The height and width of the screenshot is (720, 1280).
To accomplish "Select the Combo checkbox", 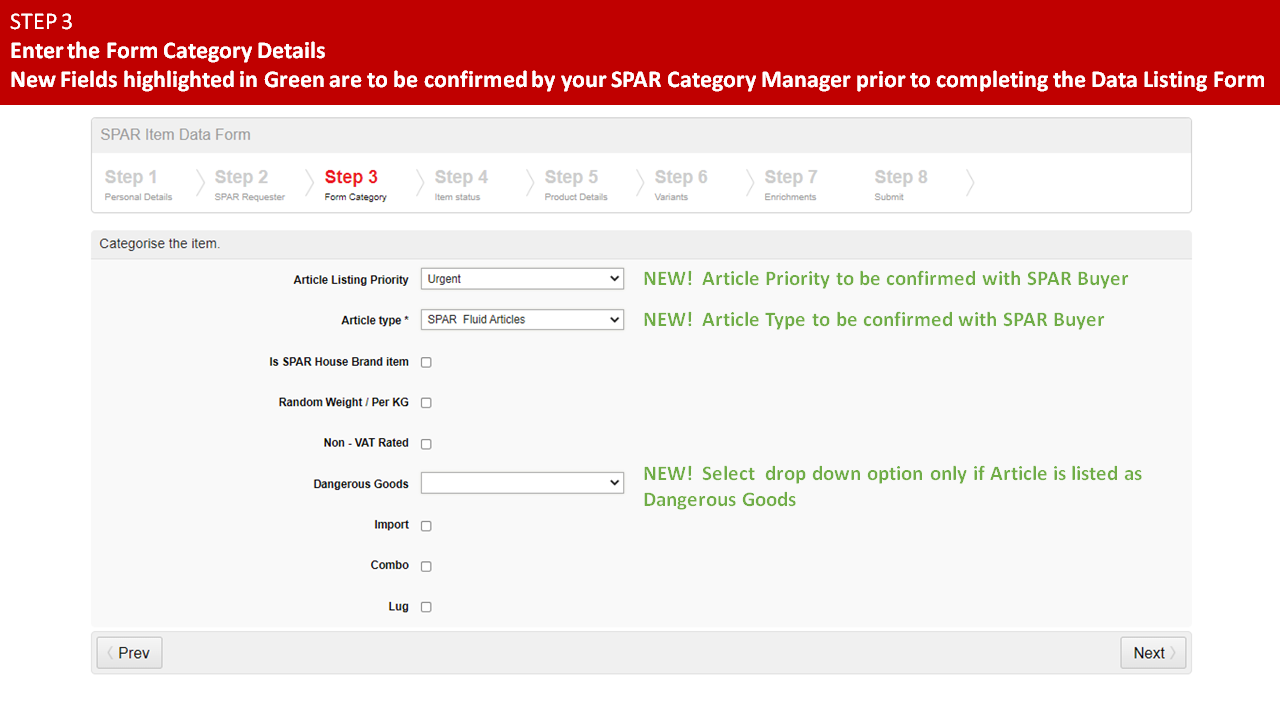I will pos(426,566).
